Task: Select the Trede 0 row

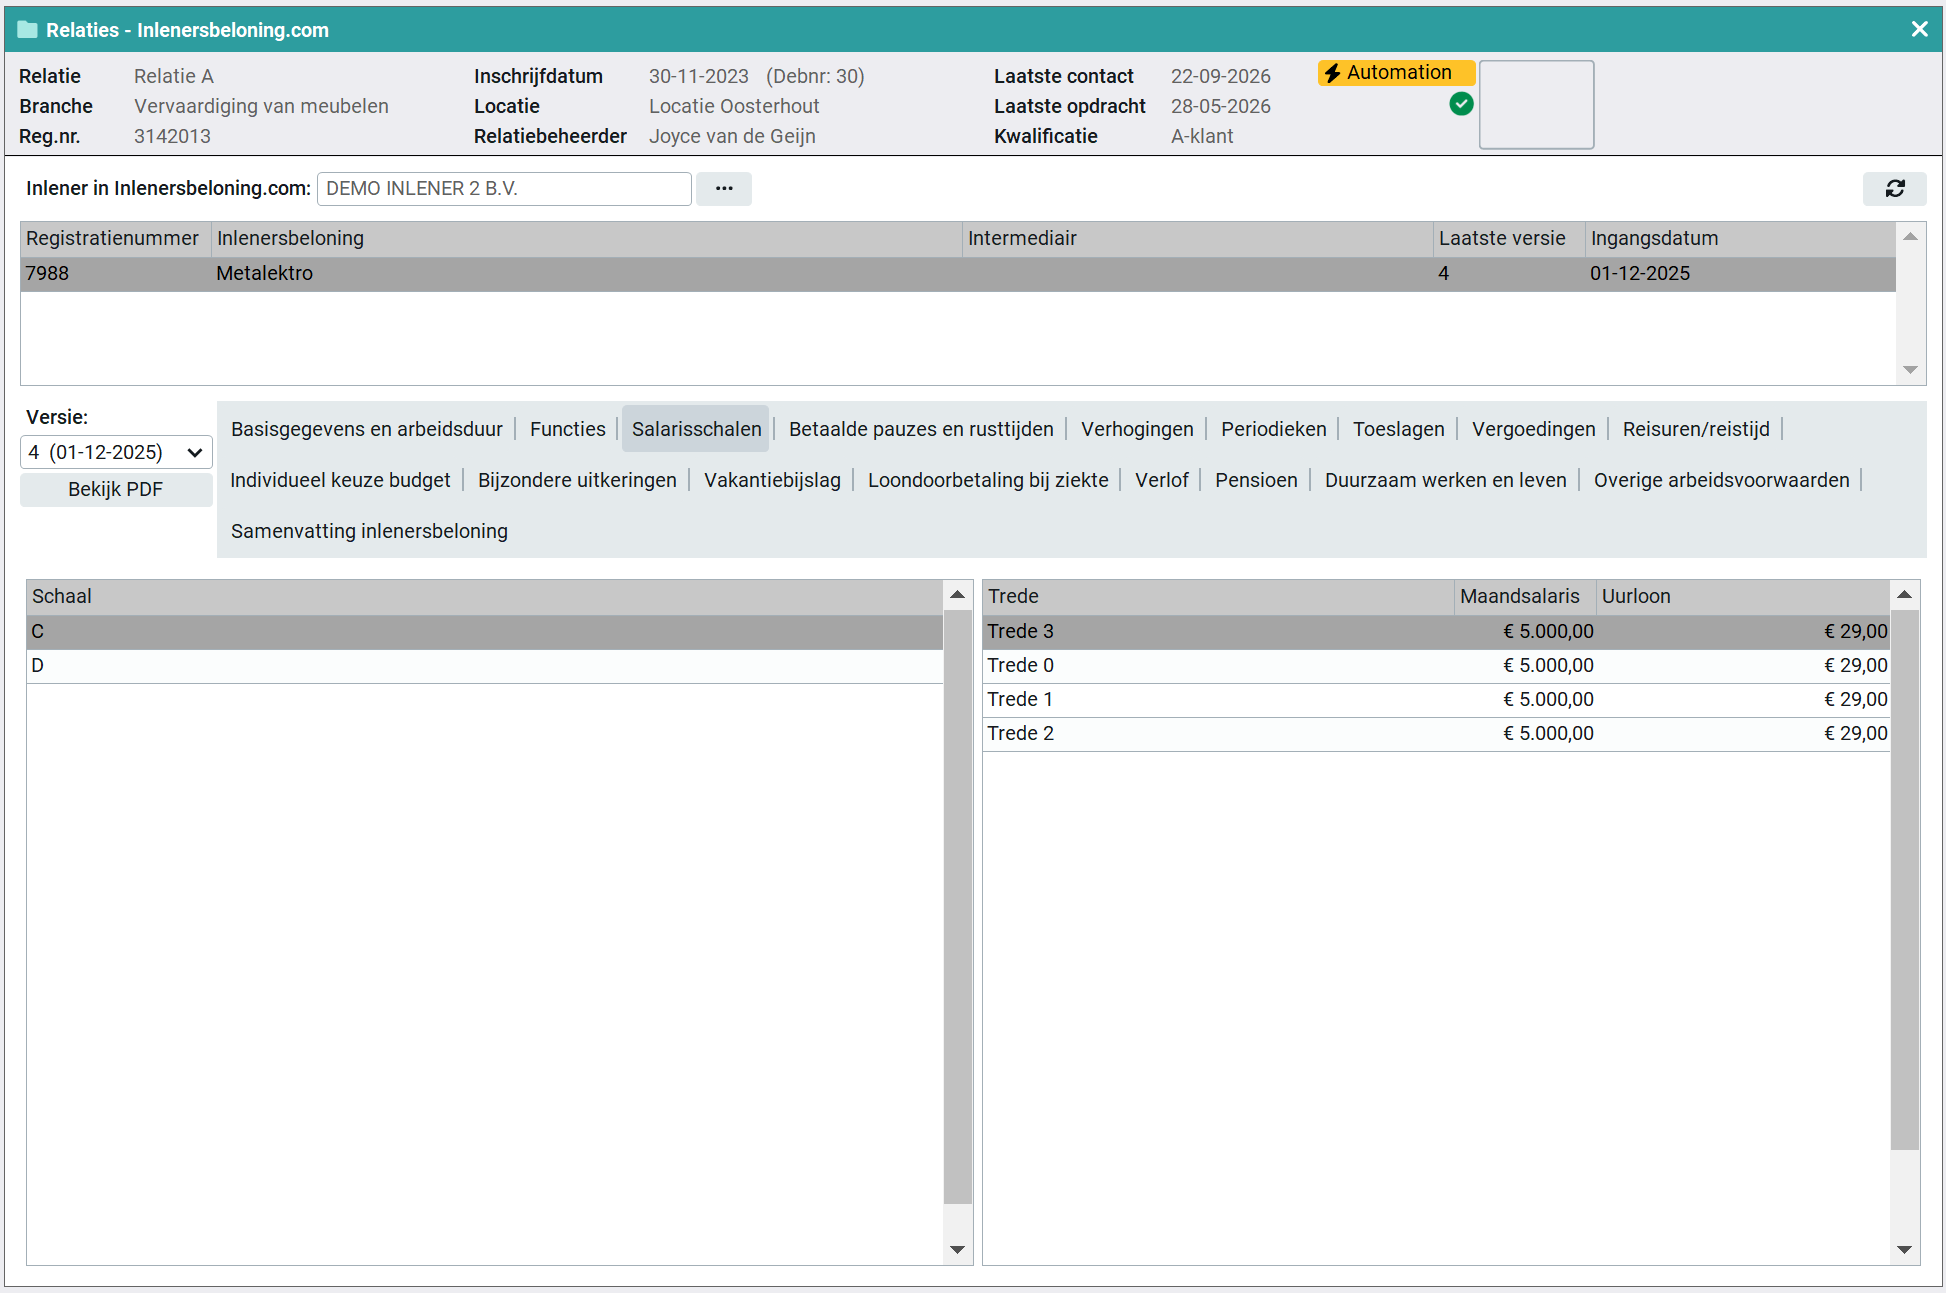Action: coord(1436,665)
